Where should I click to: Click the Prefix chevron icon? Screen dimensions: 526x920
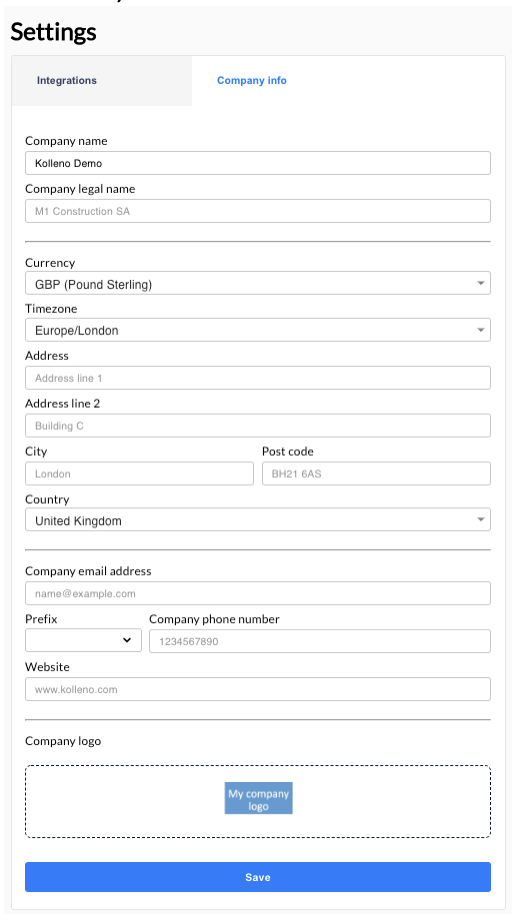127,640
